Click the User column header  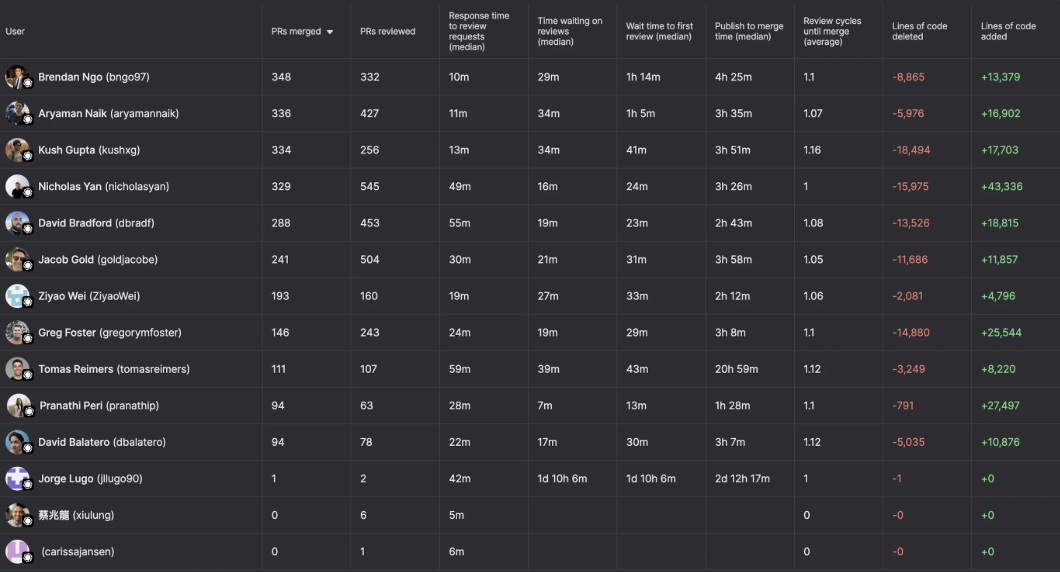click(x=15, y=32)
